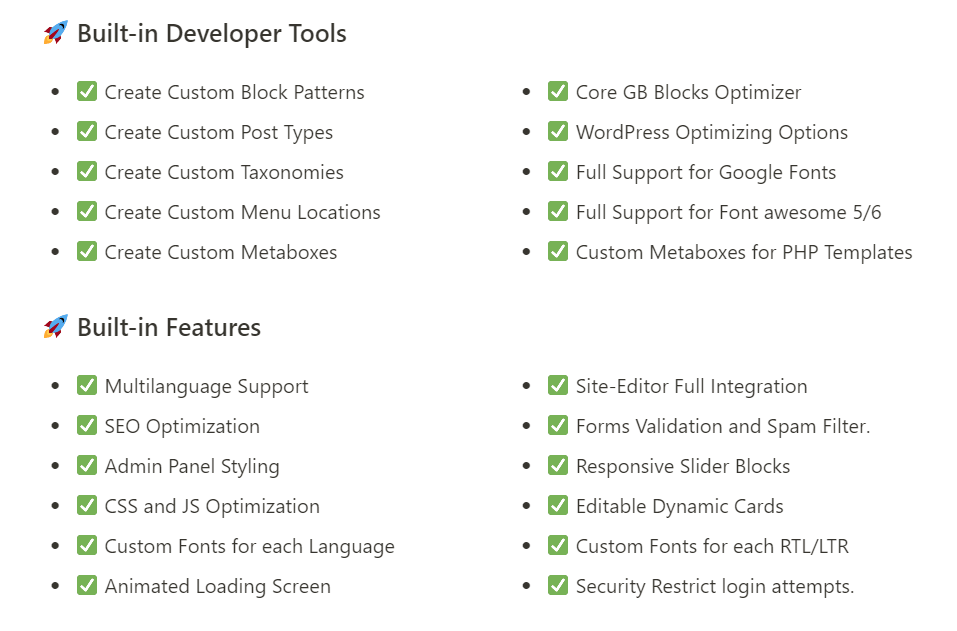This screenshot has height=631, width=957.
Task: Click checkmark box for SEO Optimization
Action: click(87, 425)
